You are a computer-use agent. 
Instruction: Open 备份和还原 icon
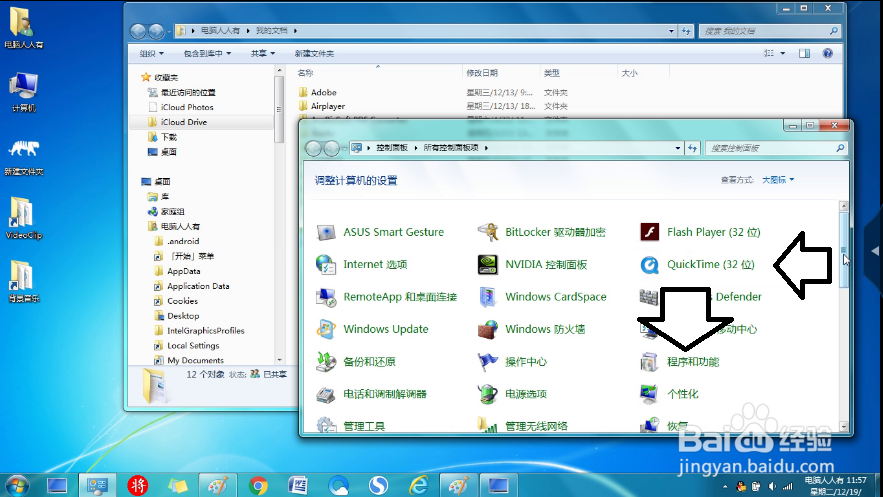point(326,361)
